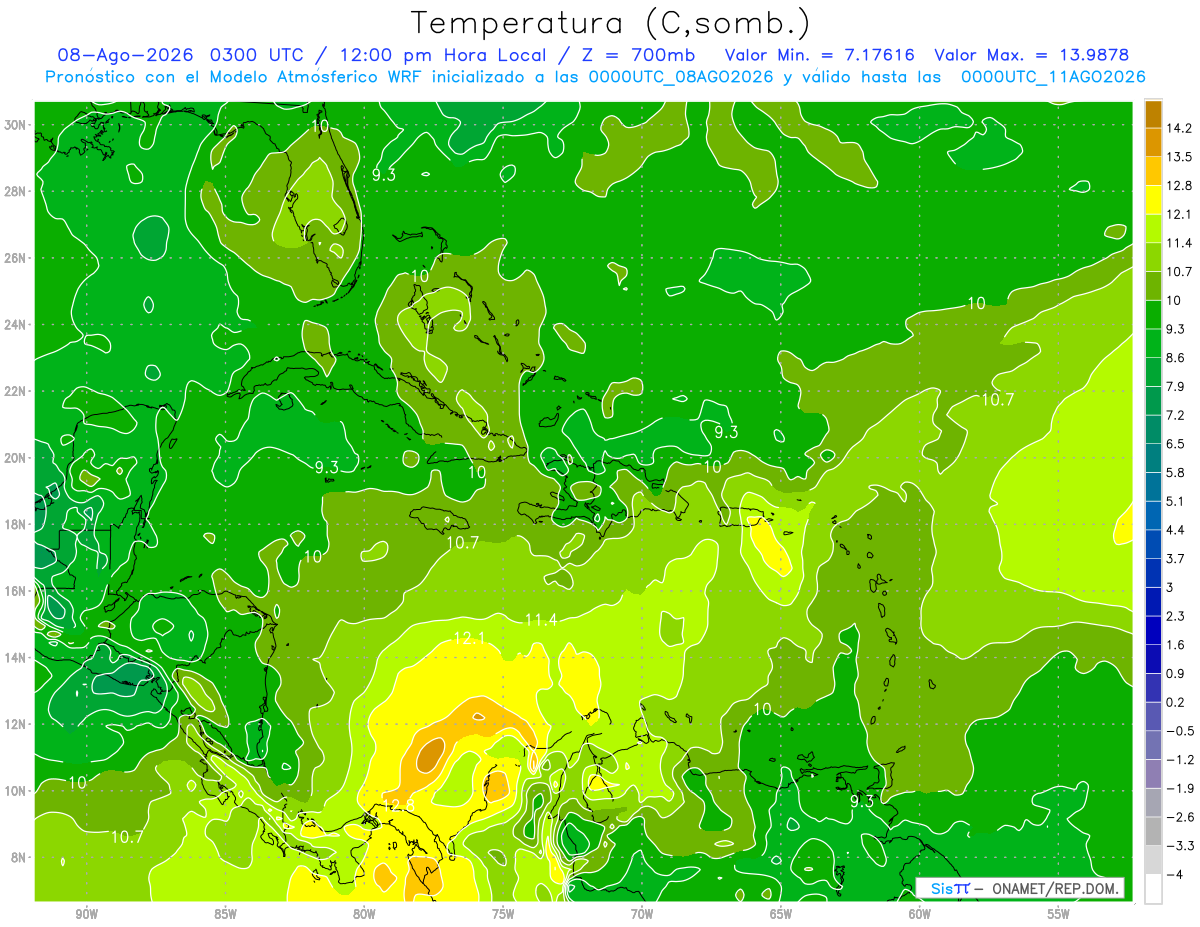Click the '24N' latitude label
Viewport: 1200px width, 927px height.
point(17,325)
